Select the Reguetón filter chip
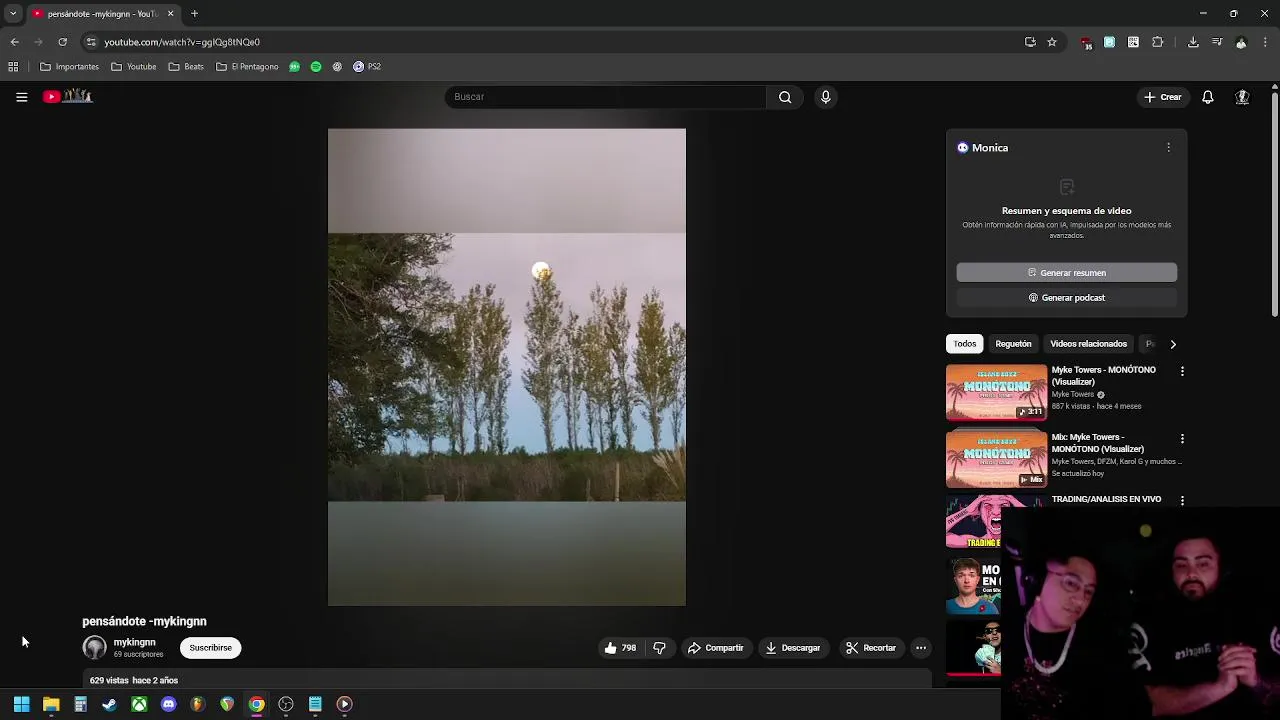This screenshot has width=1280, height=720. [1013, 344]
